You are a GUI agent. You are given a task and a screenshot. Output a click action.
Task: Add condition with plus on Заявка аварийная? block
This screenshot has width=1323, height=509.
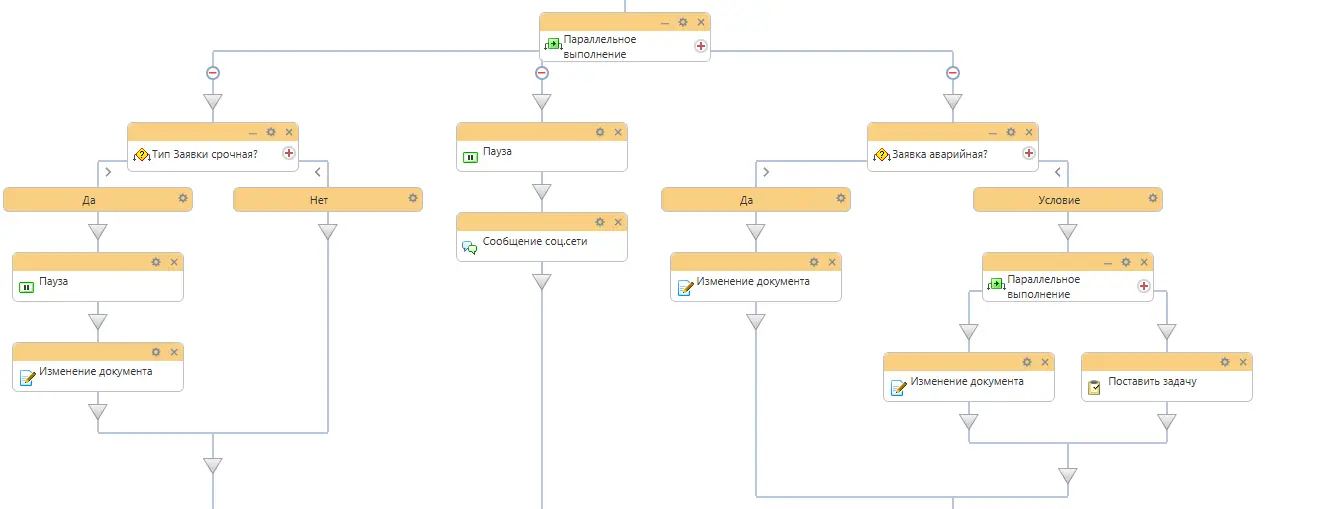click(x=1029, y=153)
